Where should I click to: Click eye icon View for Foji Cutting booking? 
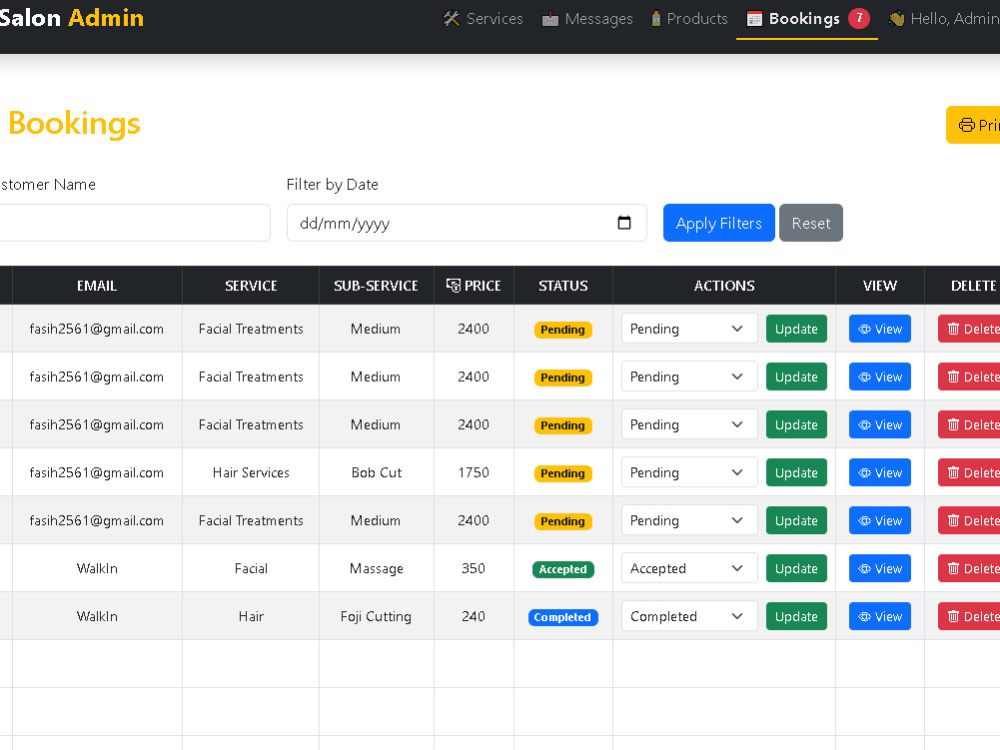point(865,616)
